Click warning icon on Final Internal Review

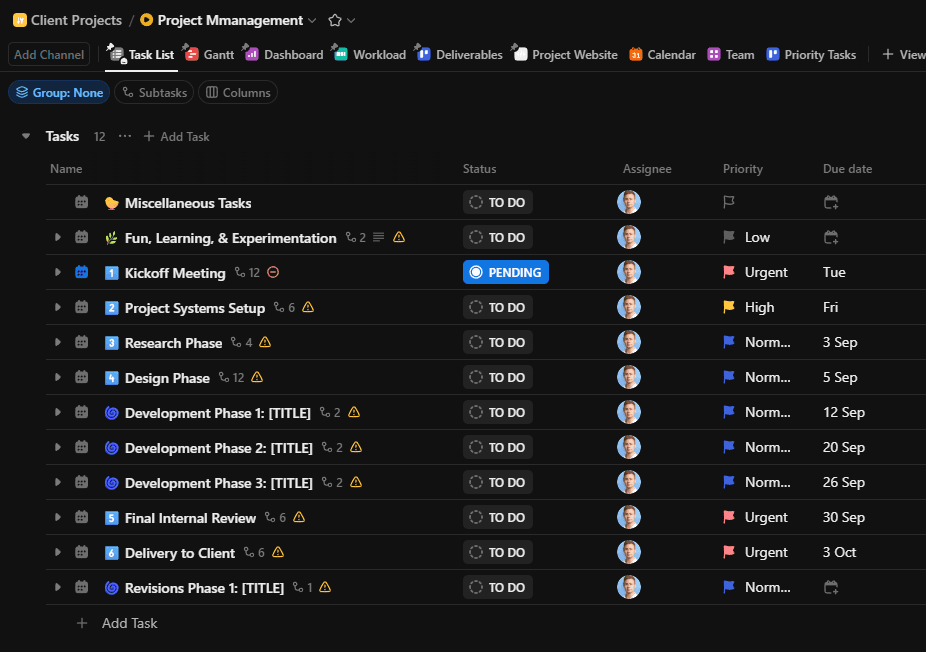pyautogui.click(x=299, y=517)
